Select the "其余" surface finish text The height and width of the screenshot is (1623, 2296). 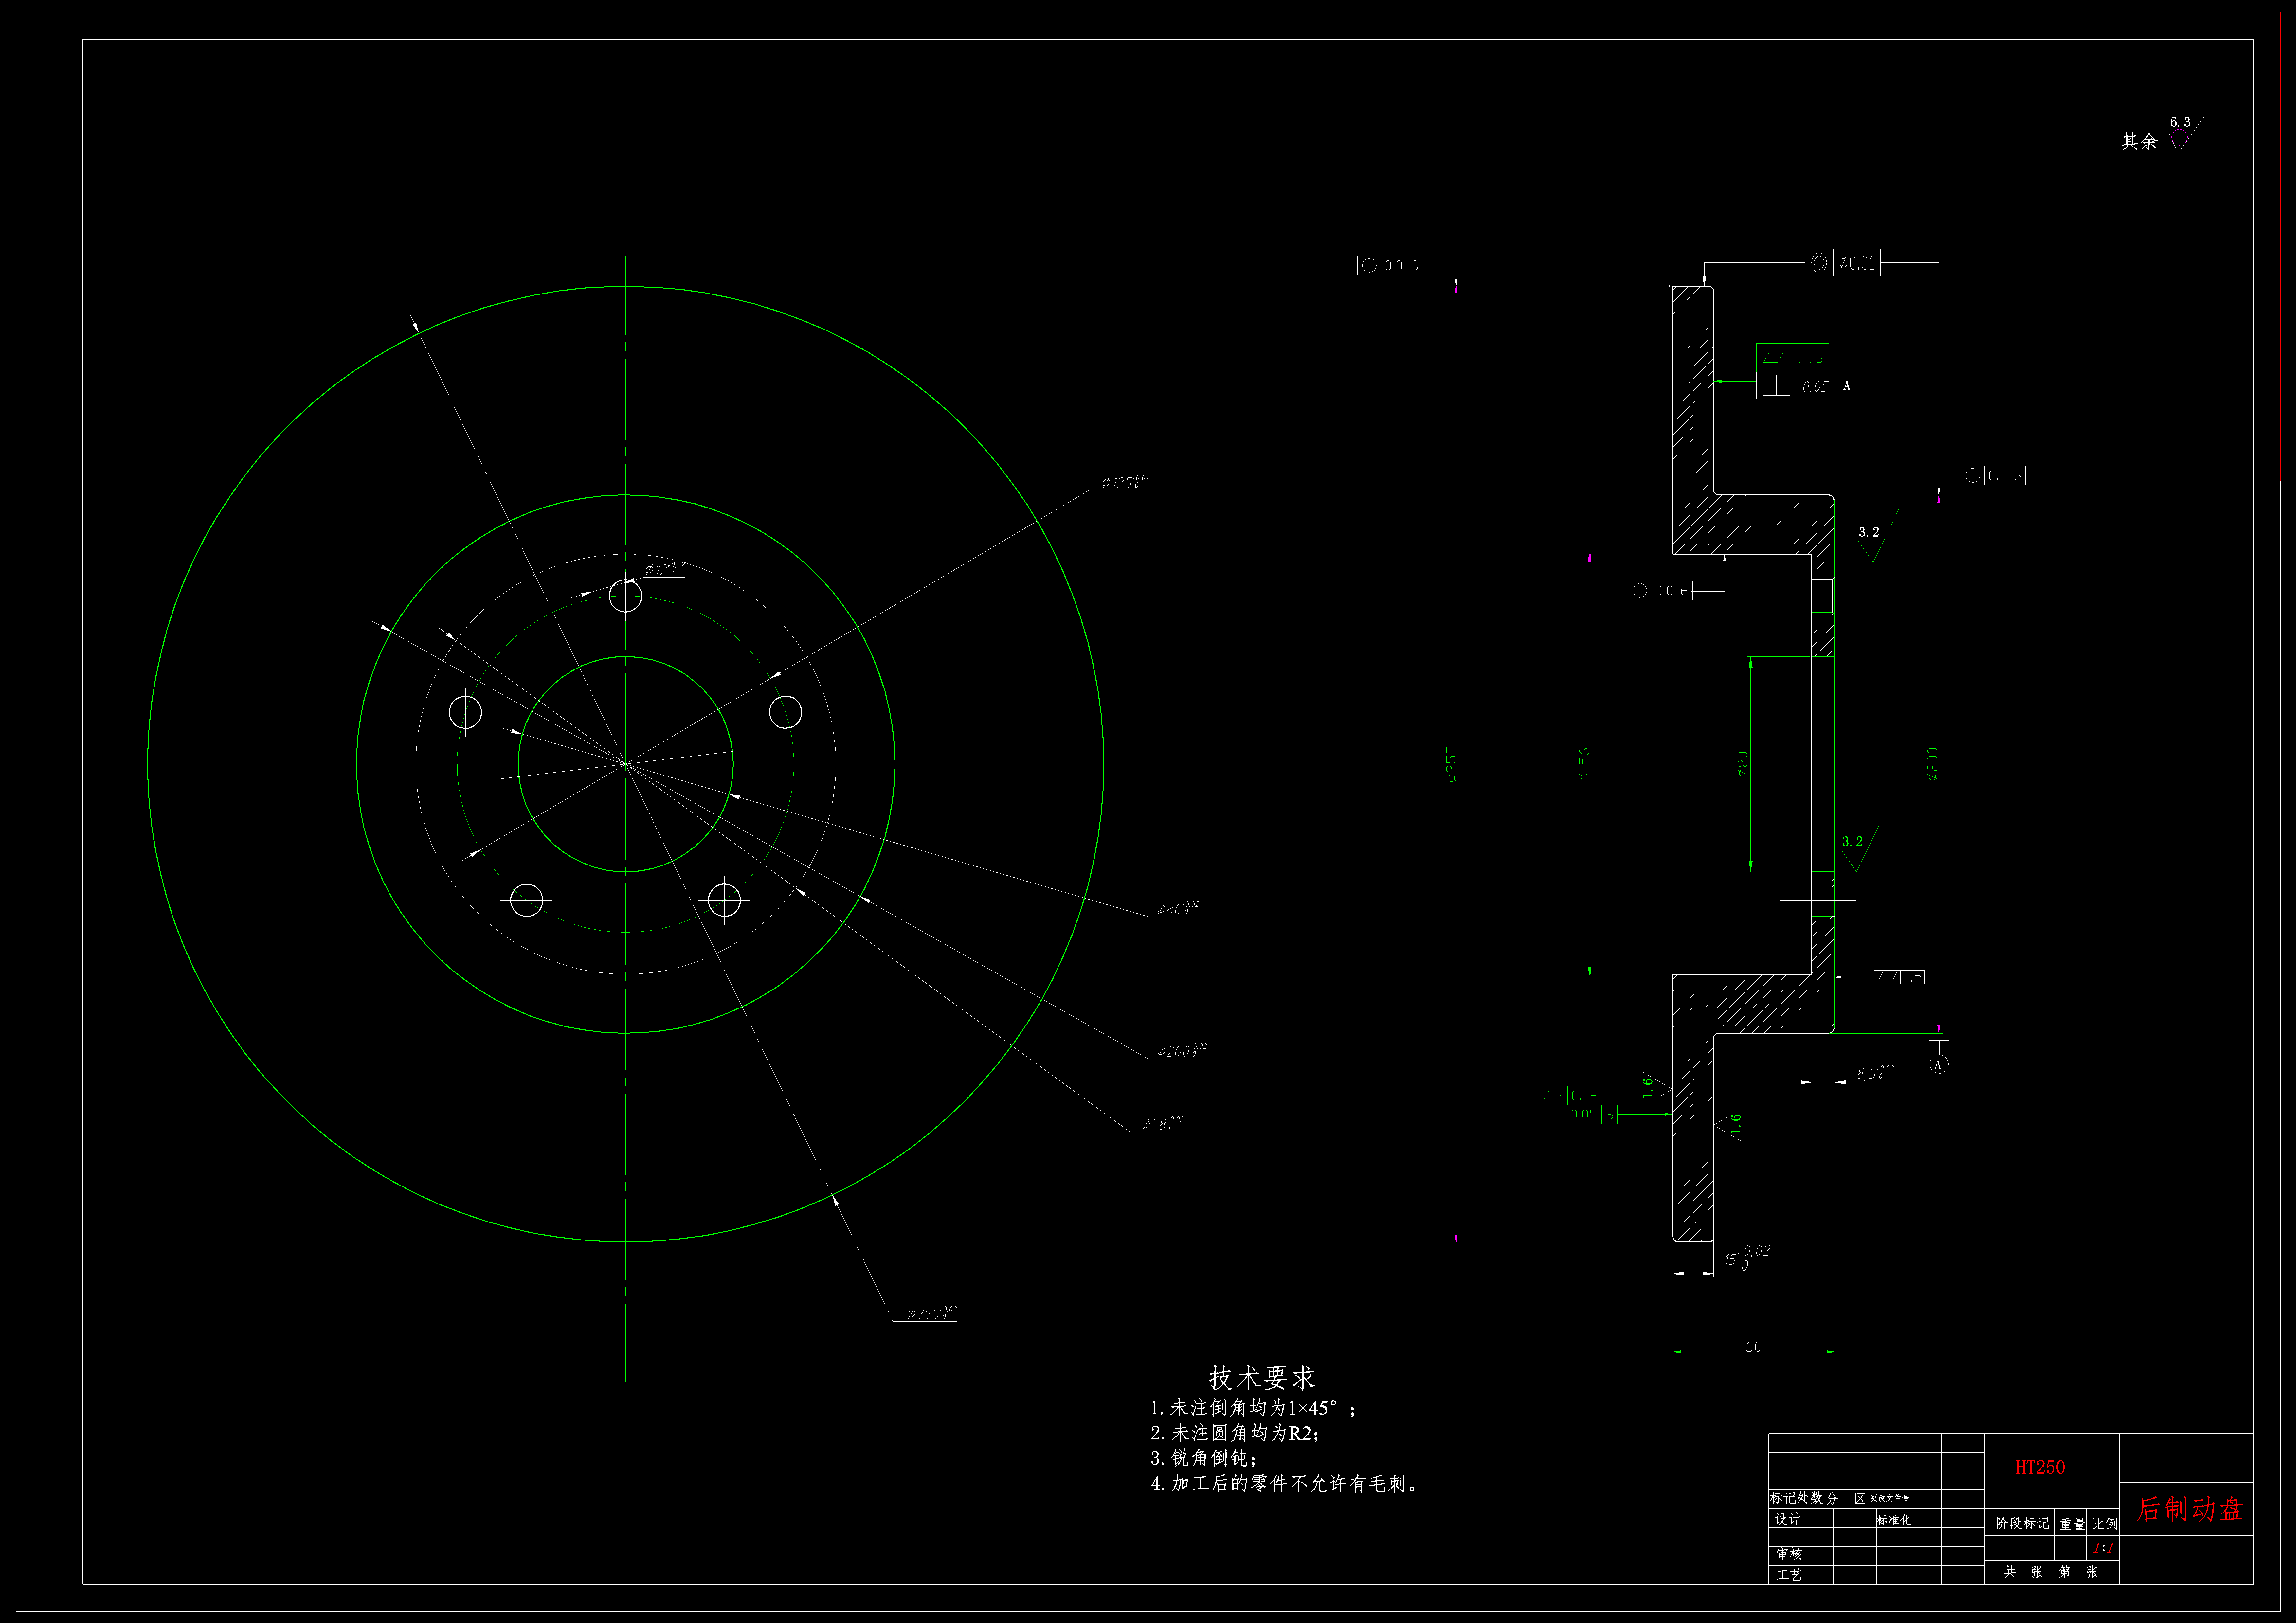(2140, 141)
